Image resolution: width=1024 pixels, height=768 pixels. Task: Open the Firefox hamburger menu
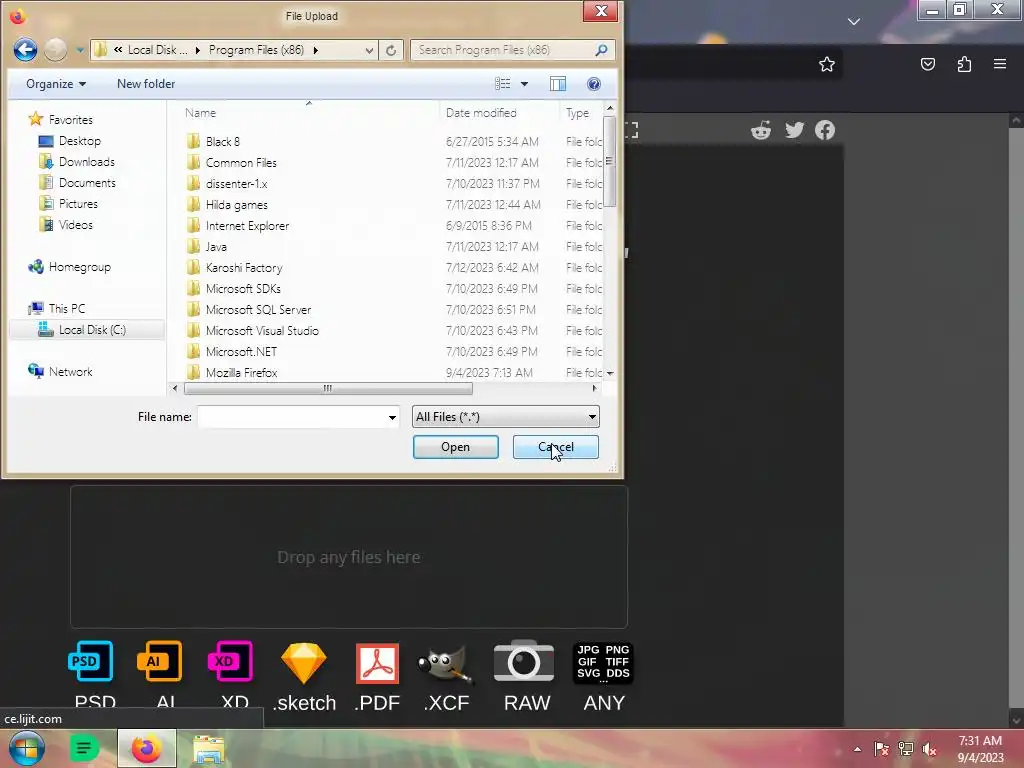(x=1000, y=64)
